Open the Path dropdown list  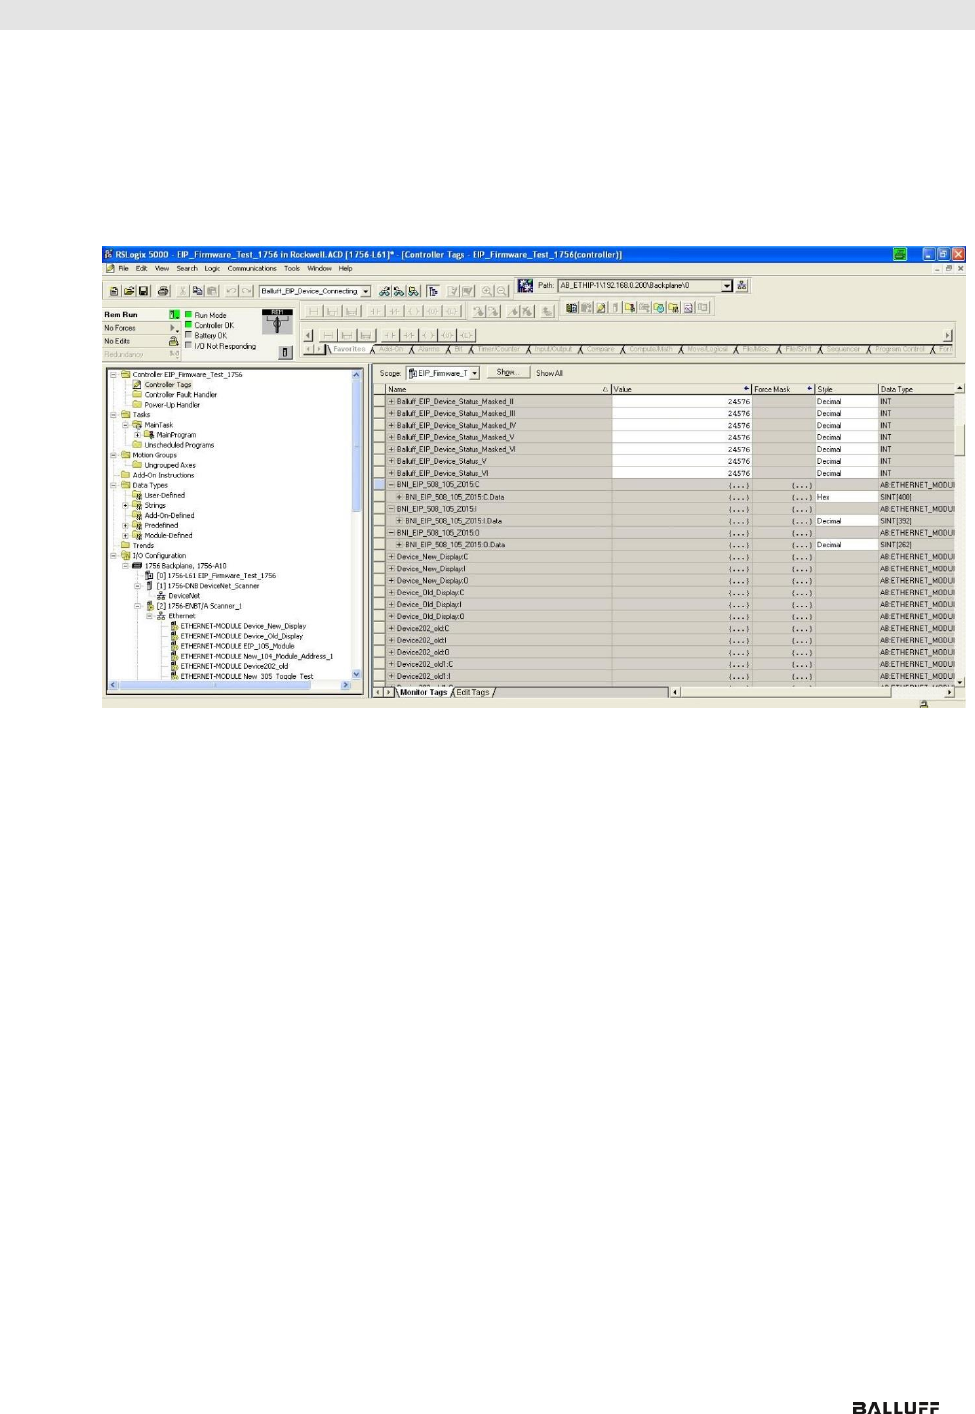coord(727,285)
